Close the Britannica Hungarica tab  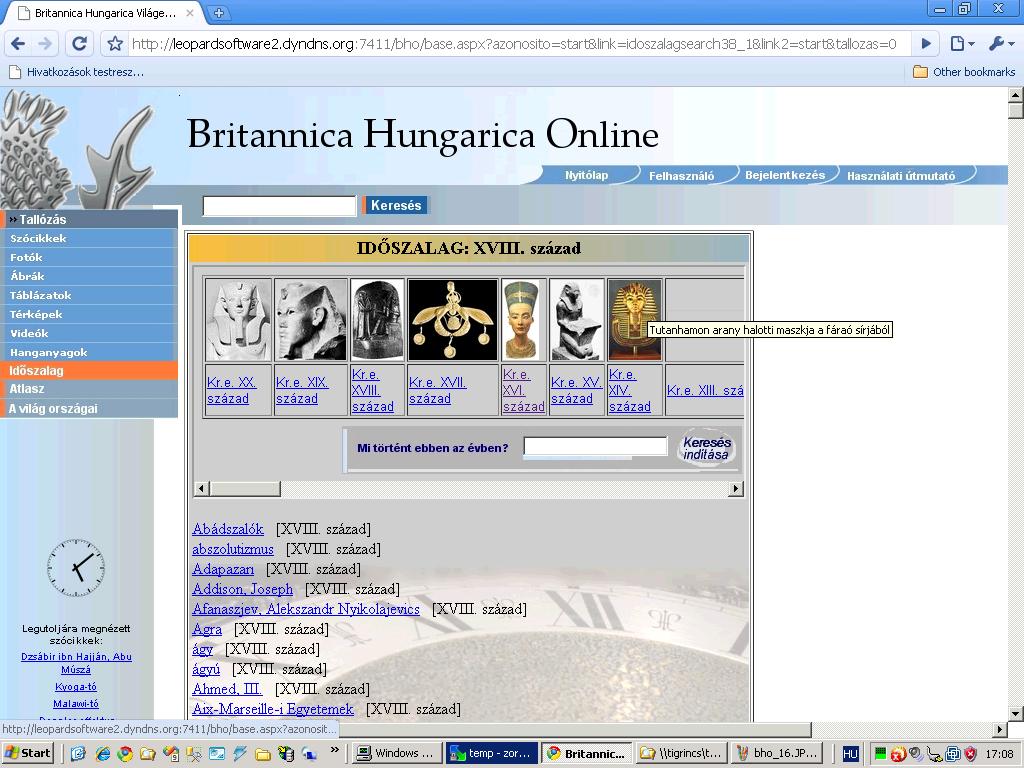click(189, 12)
